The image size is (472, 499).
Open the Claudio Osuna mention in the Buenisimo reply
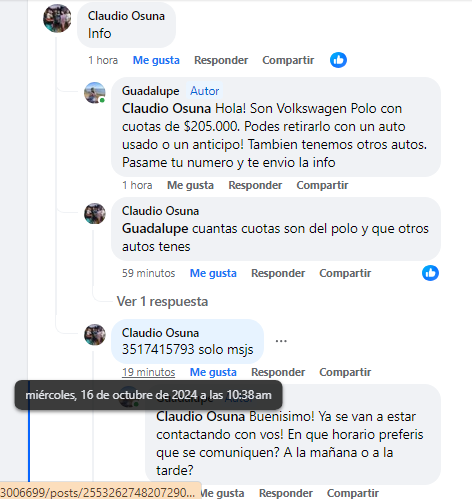[201, 417]
